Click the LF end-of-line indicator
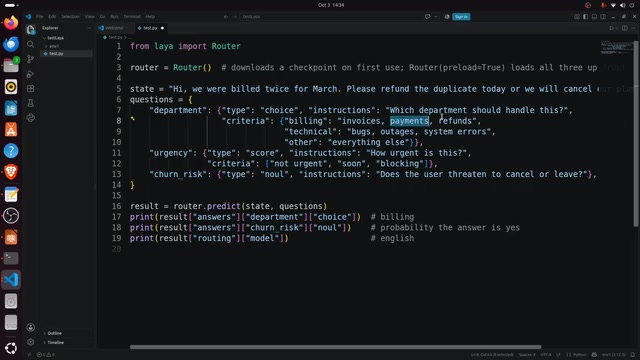The image size is (640, 360). pyautogui.click(x=558, y=355)
